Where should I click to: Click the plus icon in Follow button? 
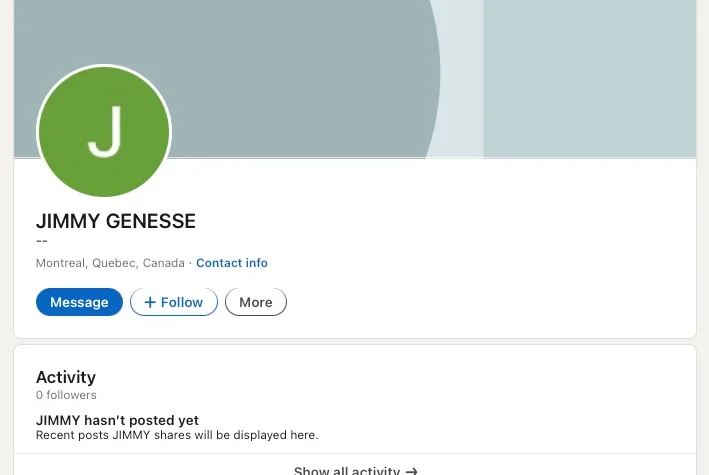tap(150, 302)
